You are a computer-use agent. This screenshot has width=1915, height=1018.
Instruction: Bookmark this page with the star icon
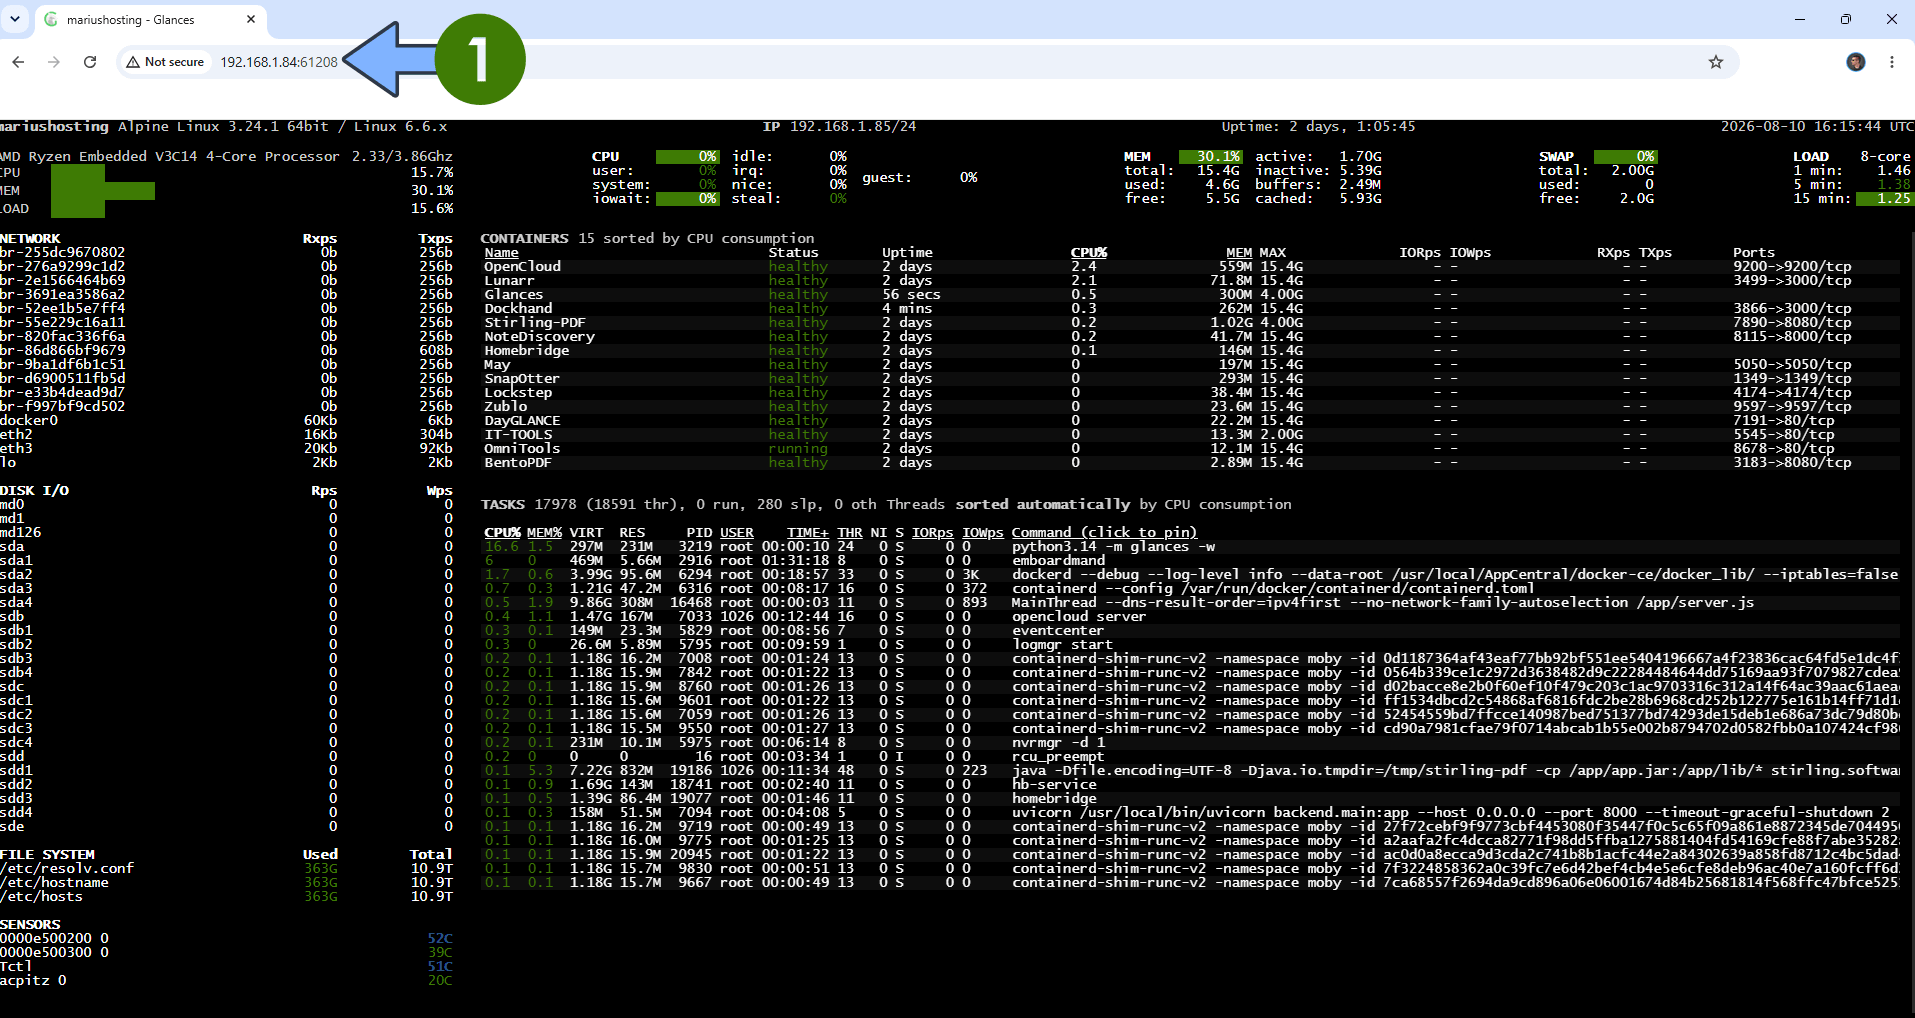pyautogui.click(x=1716, y=62)
